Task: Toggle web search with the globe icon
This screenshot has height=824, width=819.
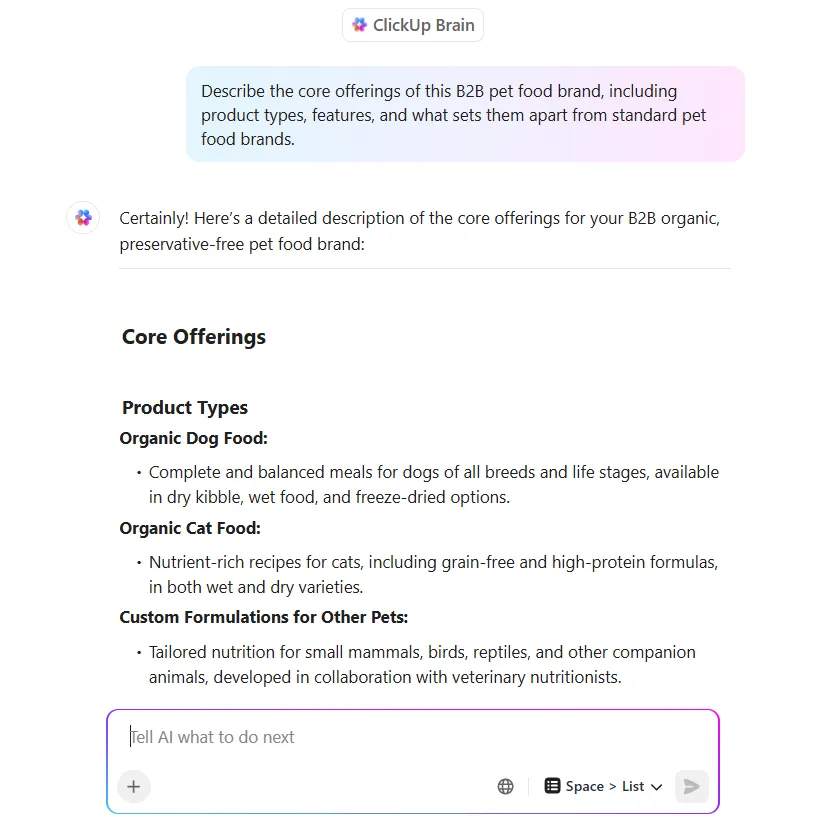Action: [505, 786]
